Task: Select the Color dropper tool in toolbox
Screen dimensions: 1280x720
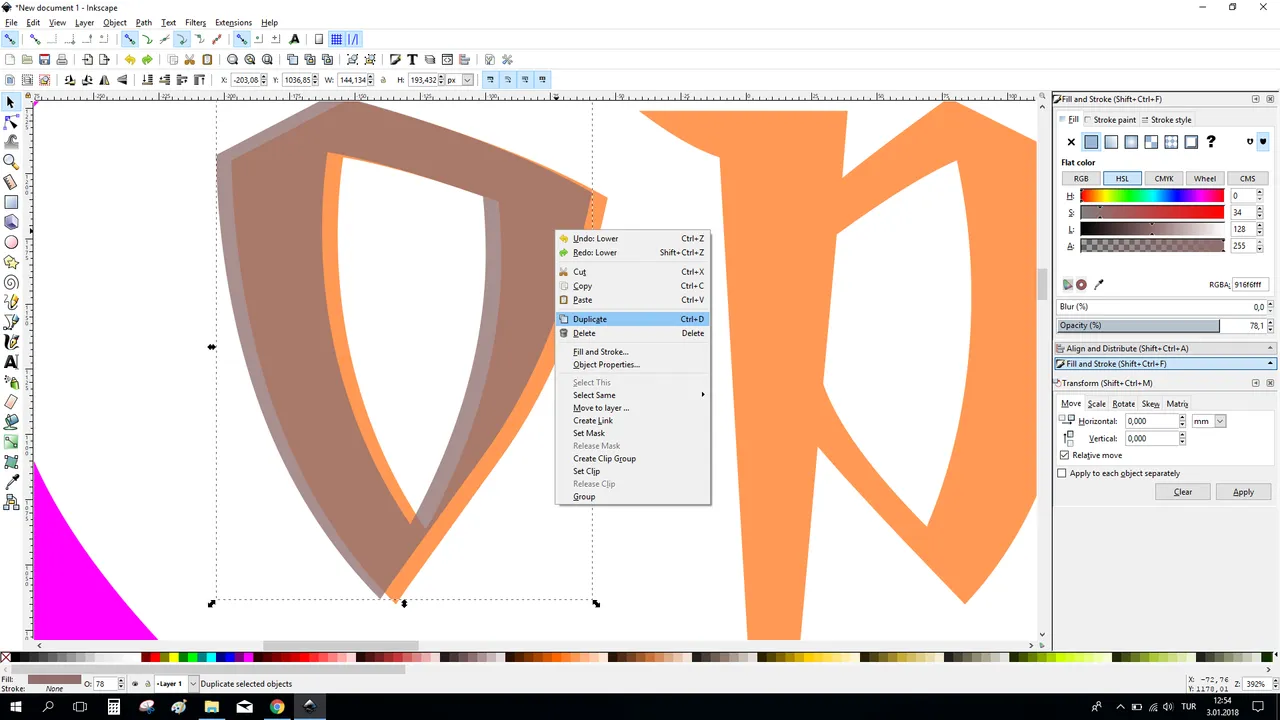Action: click(11, 482)
